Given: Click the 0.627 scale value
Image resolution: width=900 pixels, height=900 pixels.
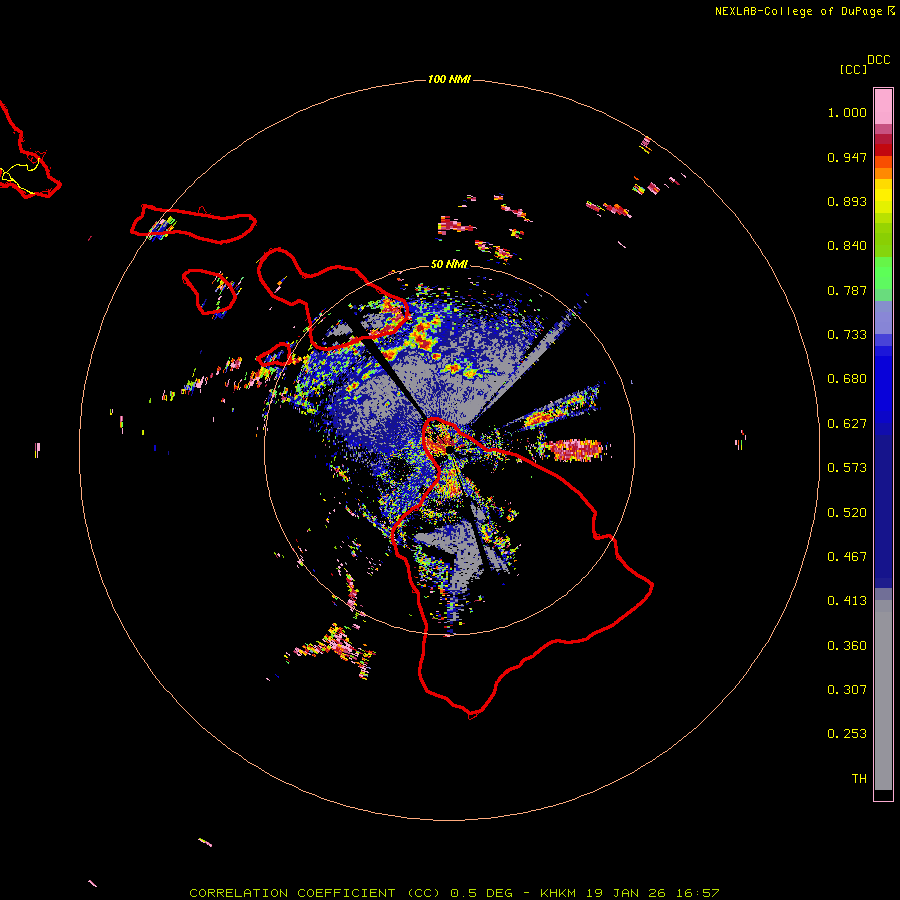Looking at the screenshot, I should coord(847,424).
